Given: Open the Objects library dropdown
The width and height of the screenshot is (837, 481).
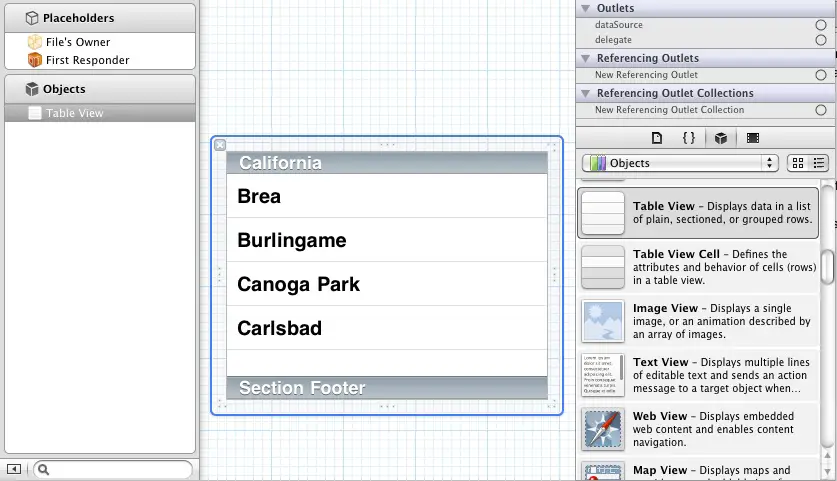Looking at the screenshot, I should point(681,163).
